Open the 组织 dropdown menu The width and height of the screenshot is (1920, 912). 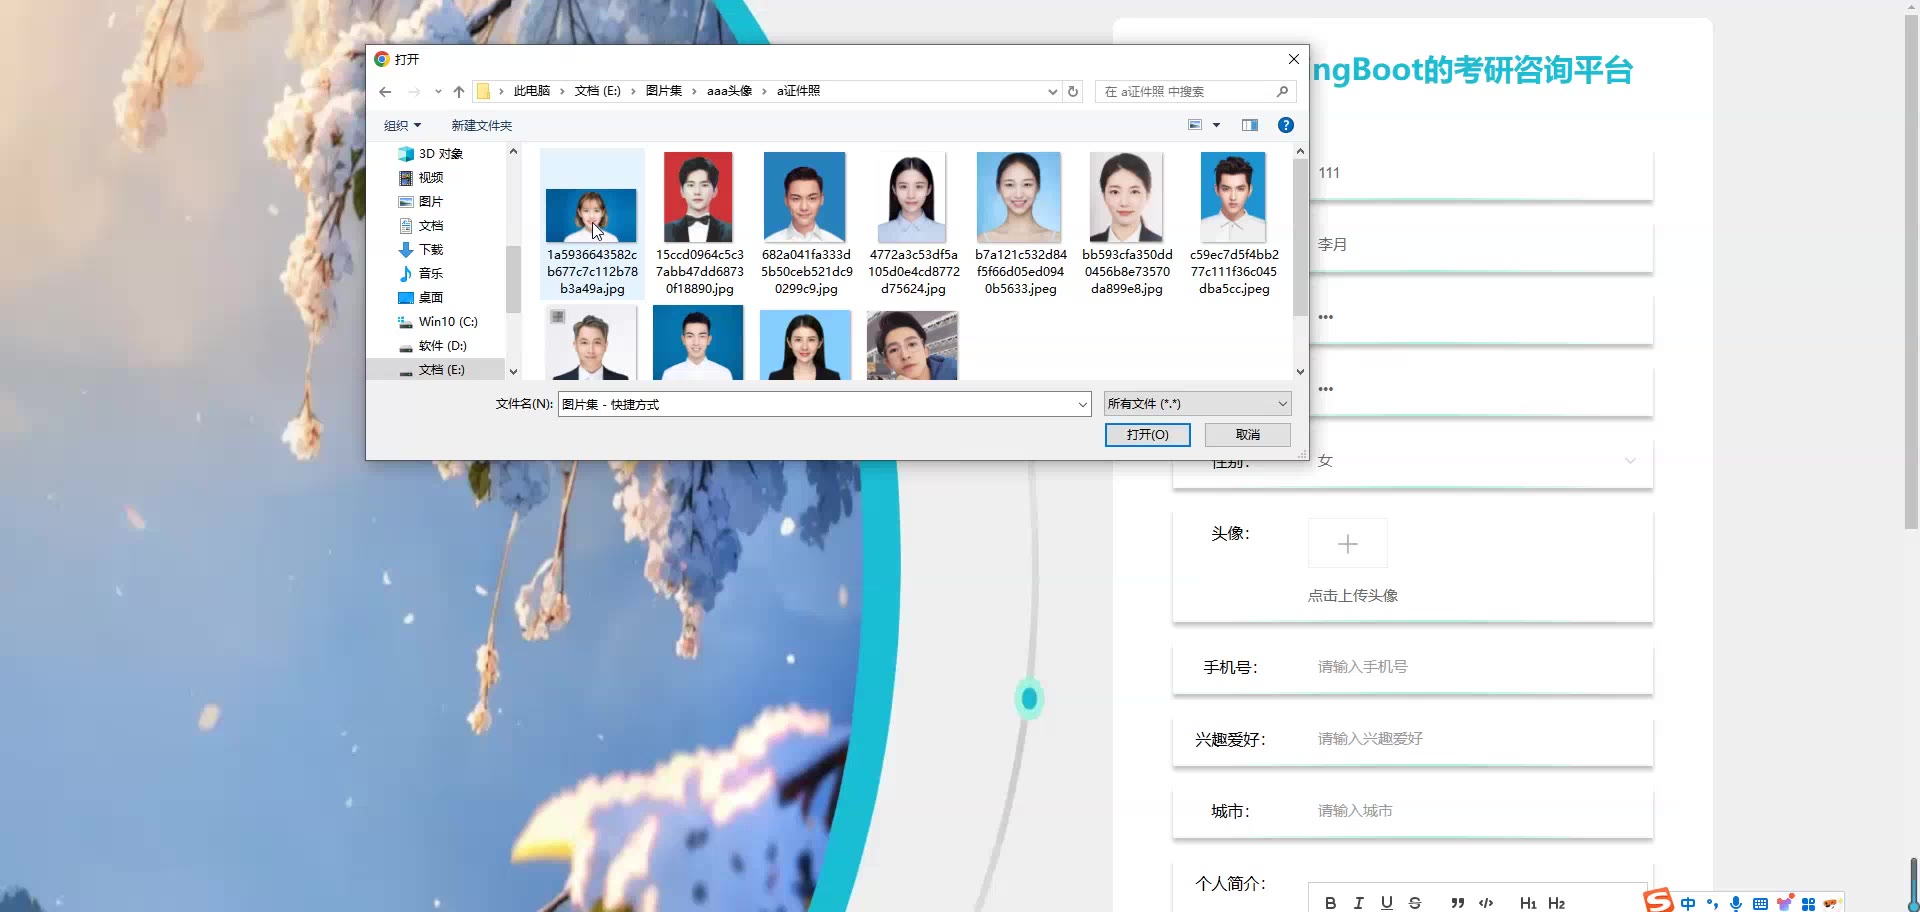(403, 125)
